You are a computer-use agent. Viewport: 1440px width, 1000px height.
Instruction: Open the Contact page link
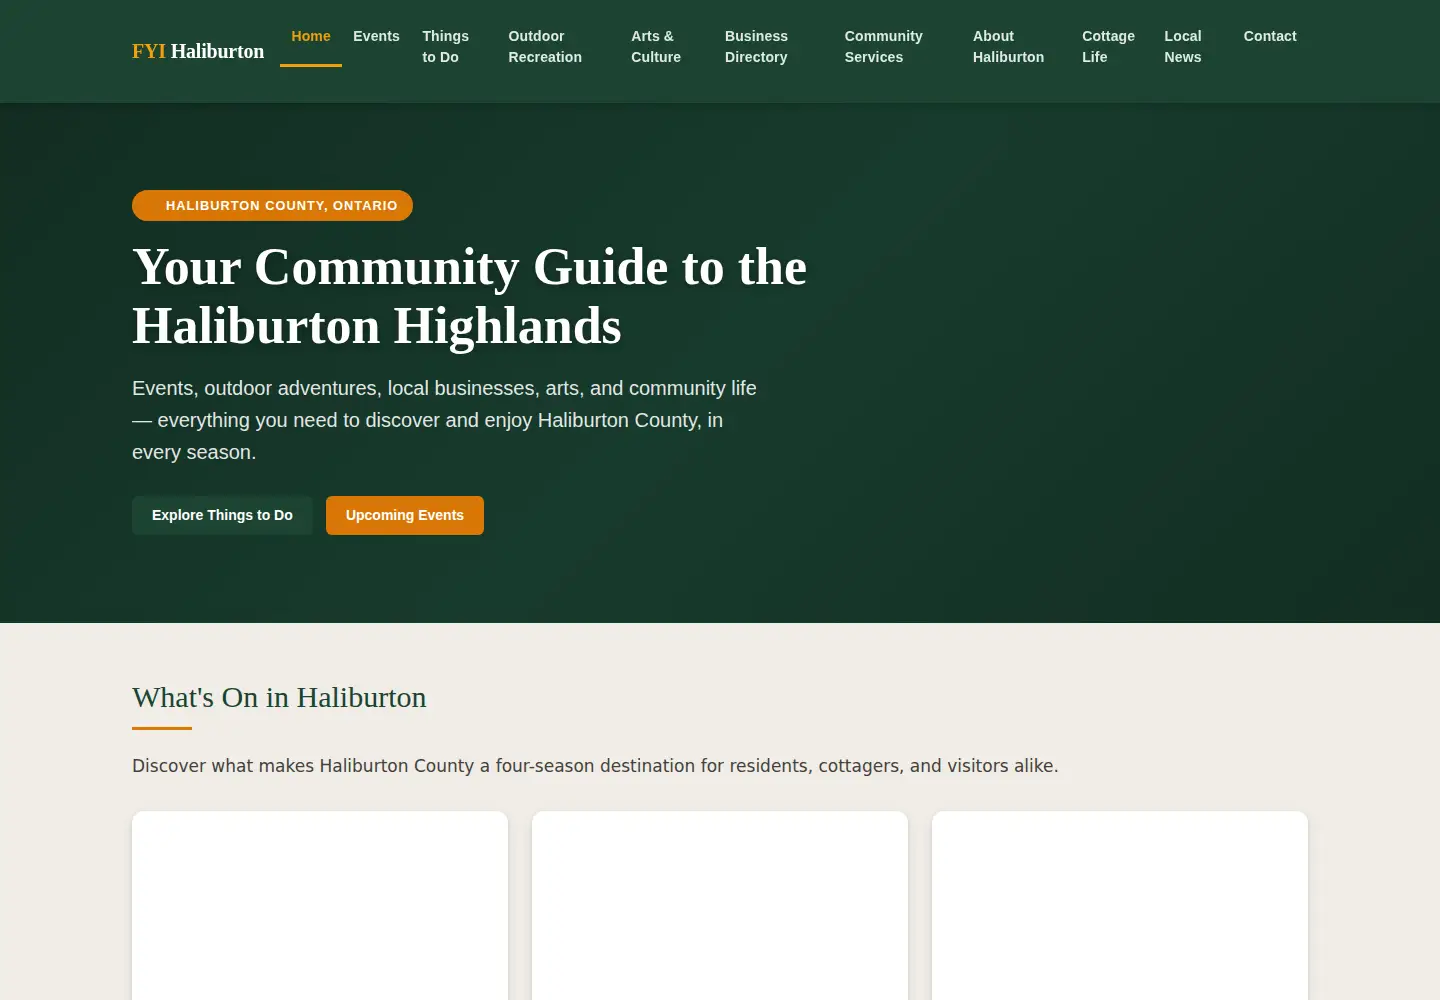pyautogui.click(x=1270, y=36)
